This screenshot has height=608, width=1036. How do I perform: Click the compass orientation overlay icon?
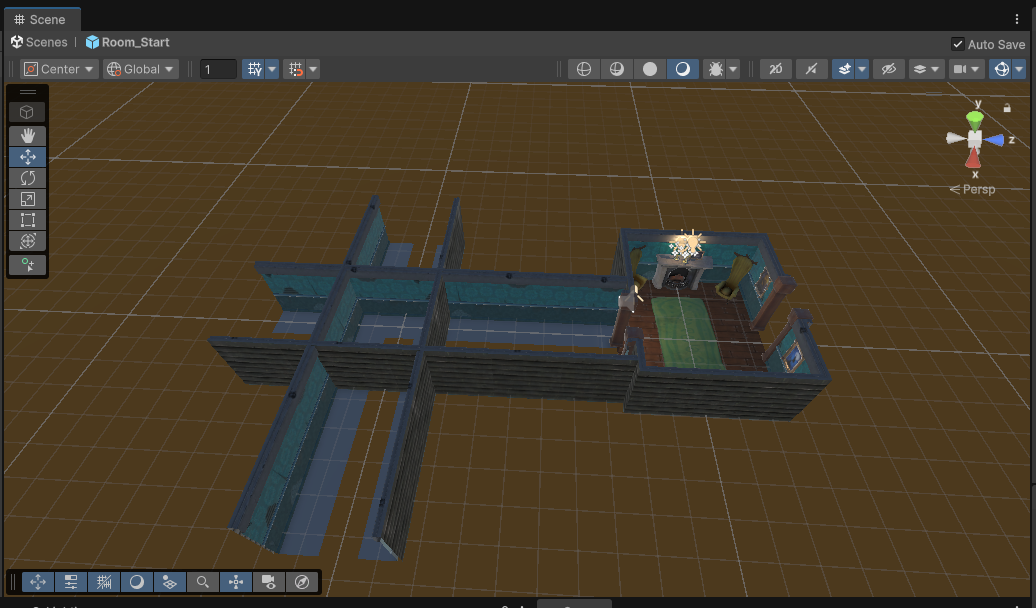301,582
